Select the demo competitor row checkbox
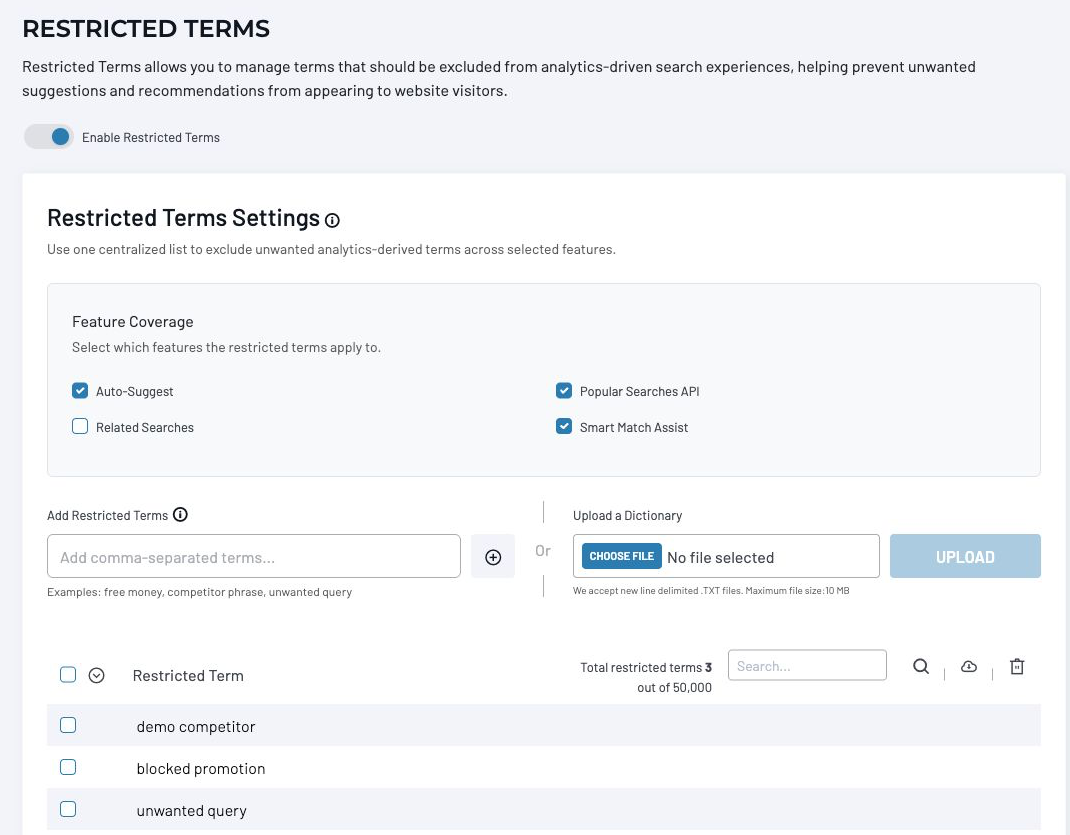Screen dimensions: 1070x835 point(68,725)
